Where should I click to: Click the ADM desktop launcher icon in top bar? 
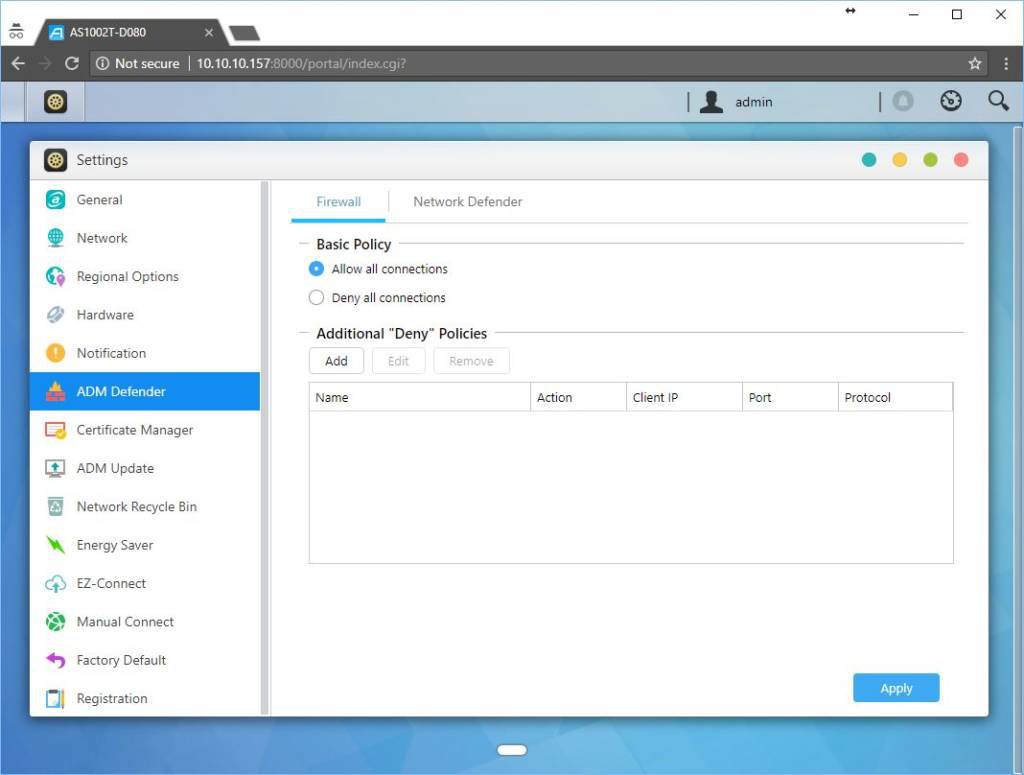tap(56, 102)
